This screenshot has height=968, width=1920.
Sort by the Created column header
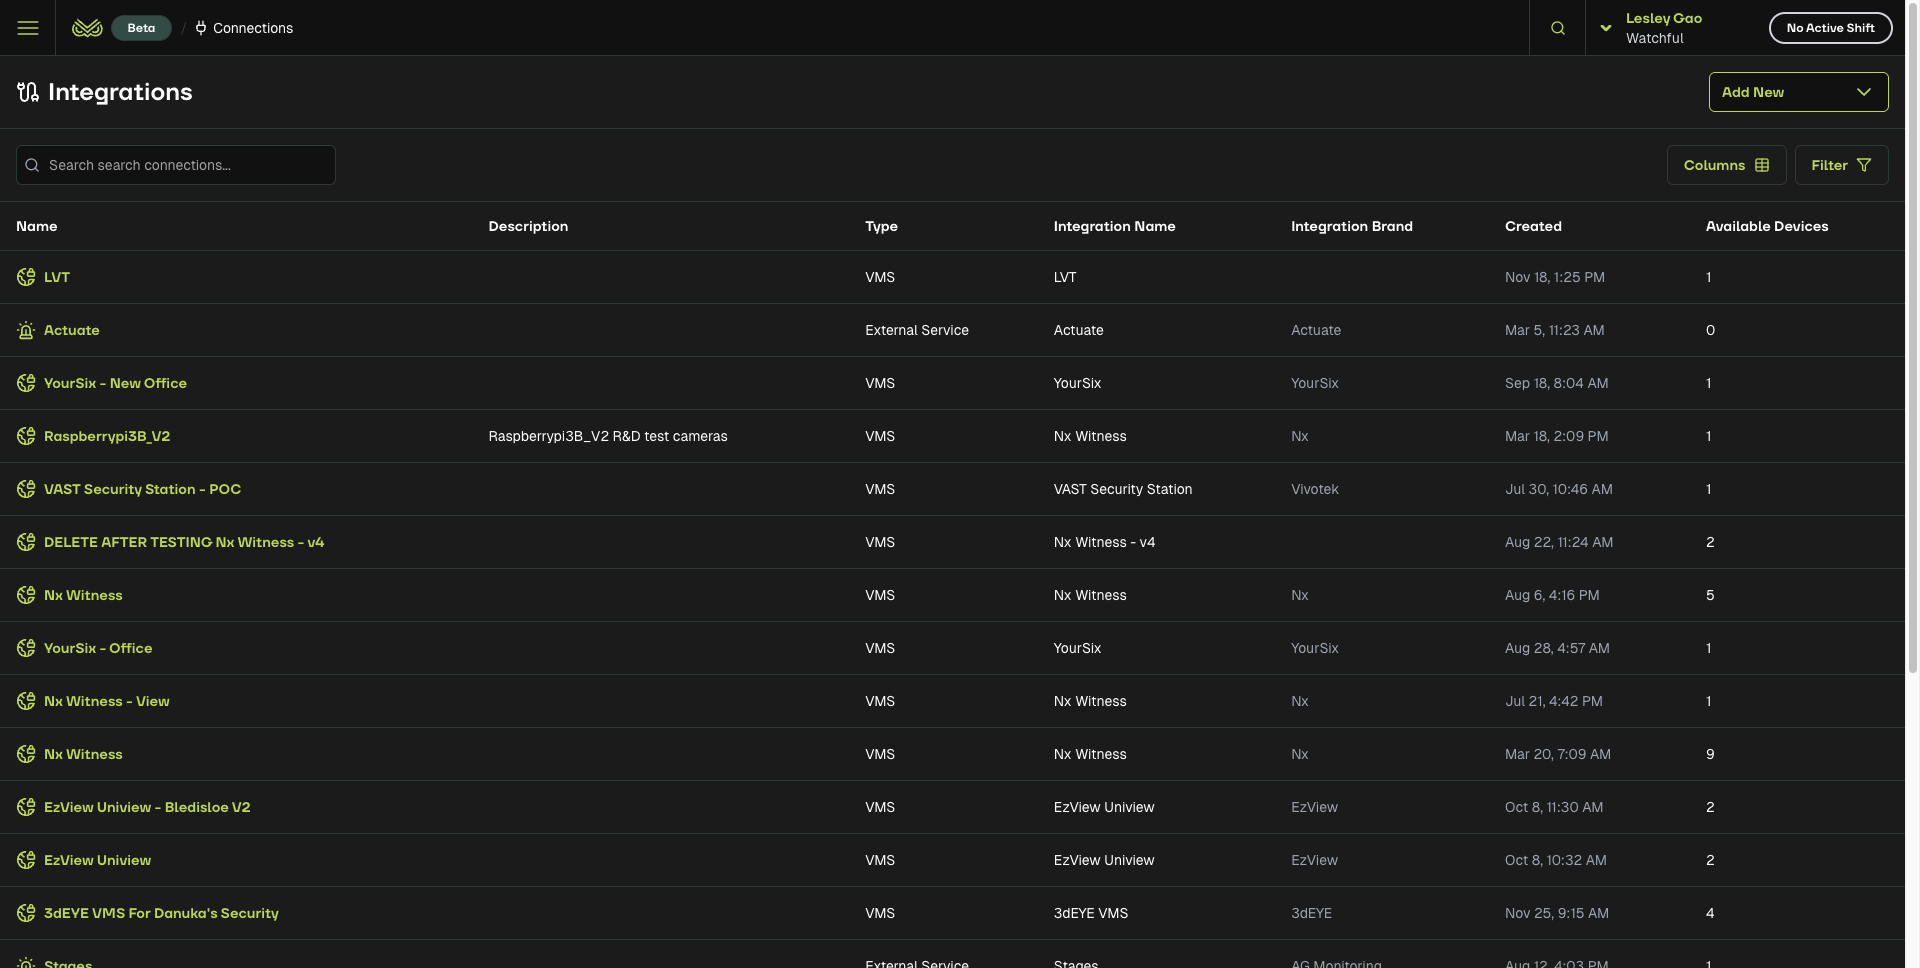(1533, 226)
